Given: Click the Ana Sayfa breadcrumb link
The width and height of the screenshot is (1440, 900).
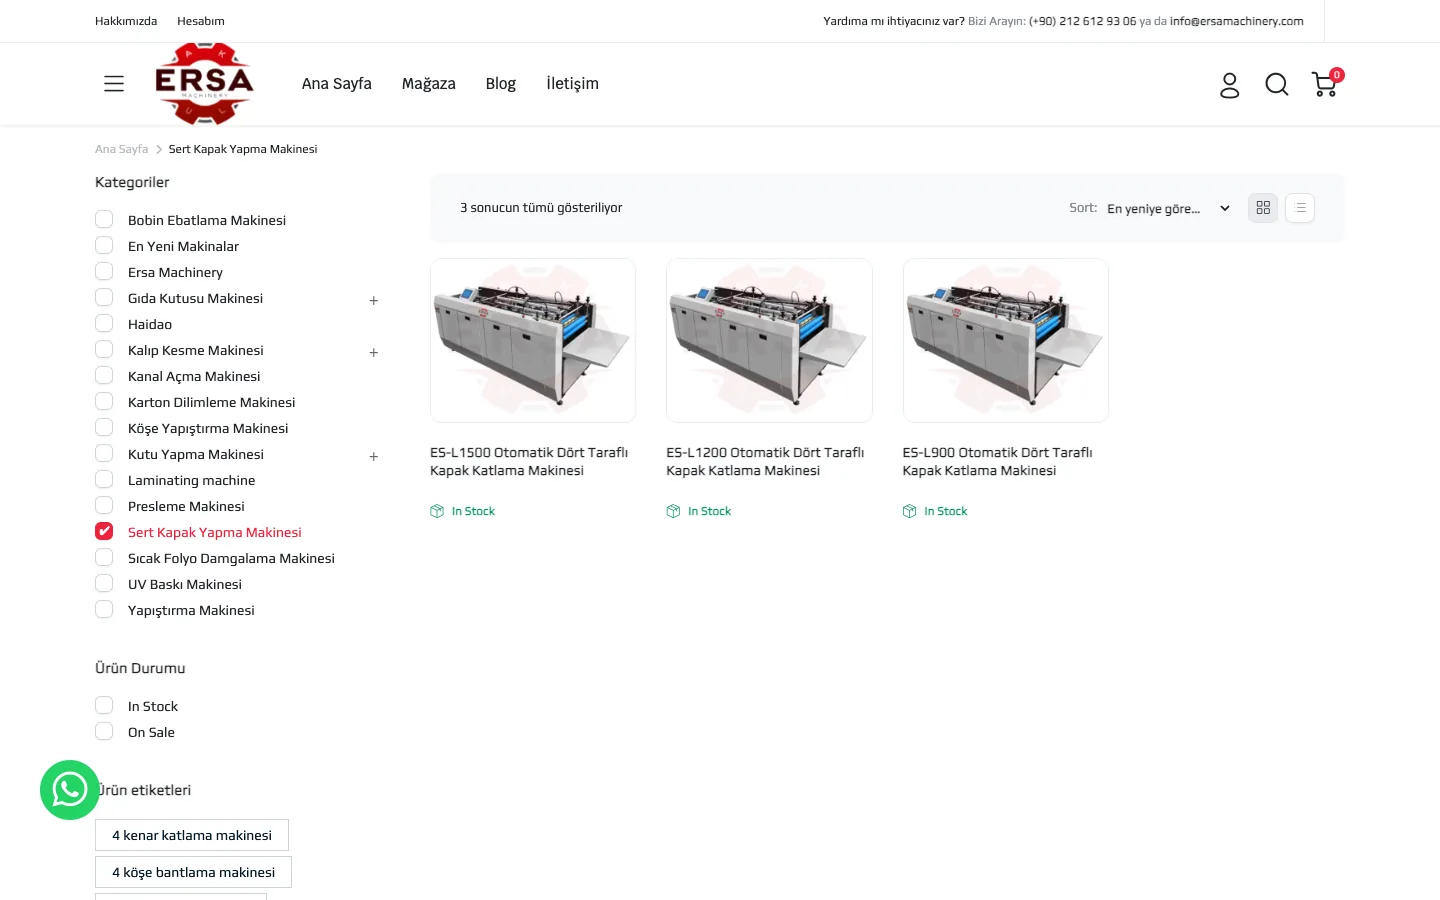Looking at the screenshot, I should (121, 149).
